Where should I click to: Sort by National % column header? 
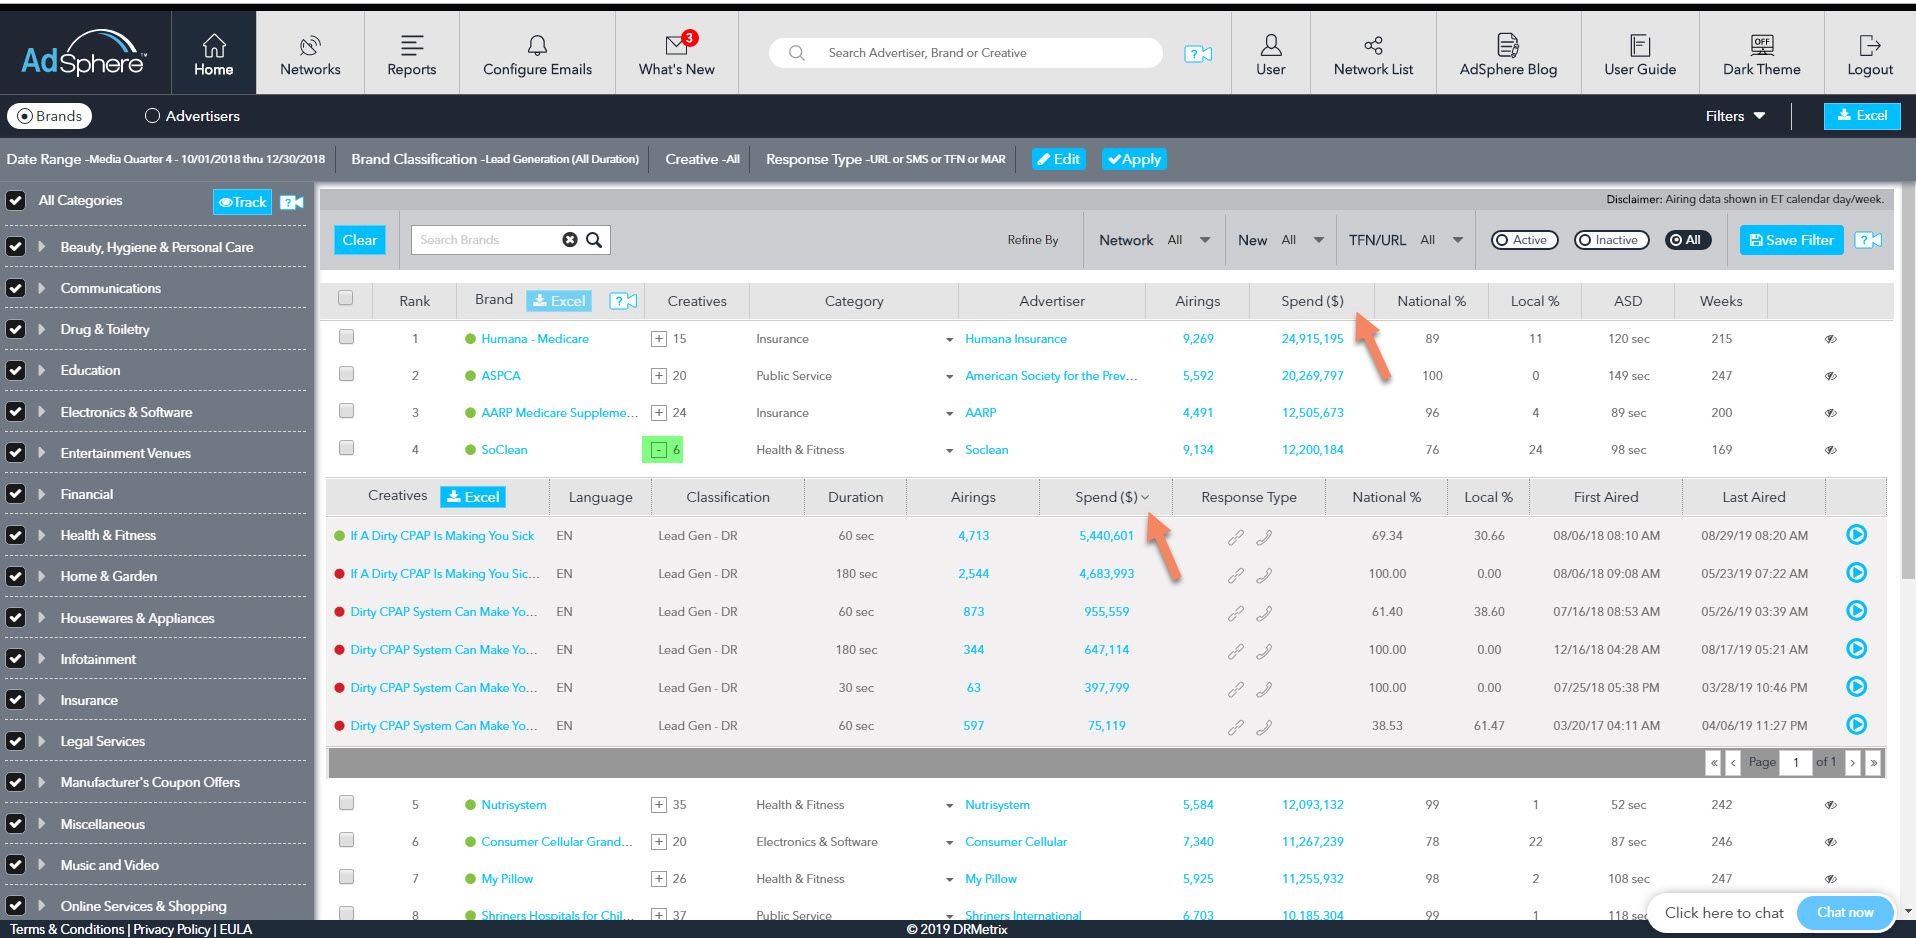tap(1431, 301)
